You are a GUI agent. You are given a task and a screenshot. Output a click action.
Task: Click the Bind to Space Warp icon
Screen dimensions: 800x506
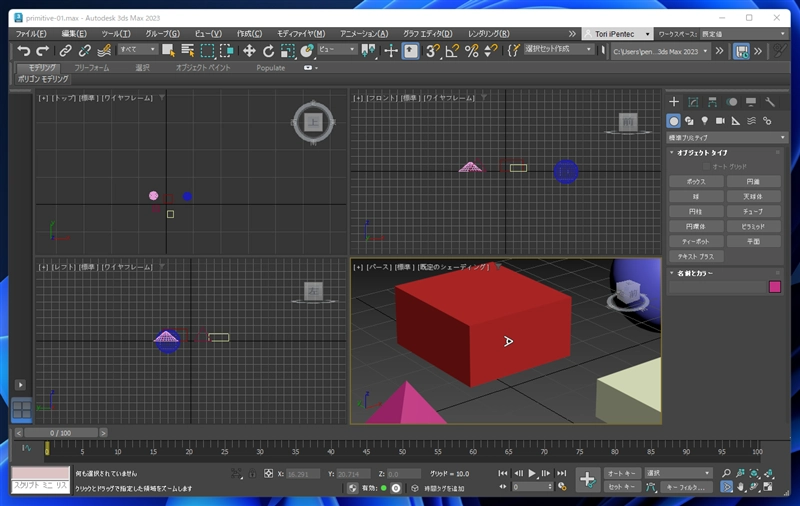104,50
